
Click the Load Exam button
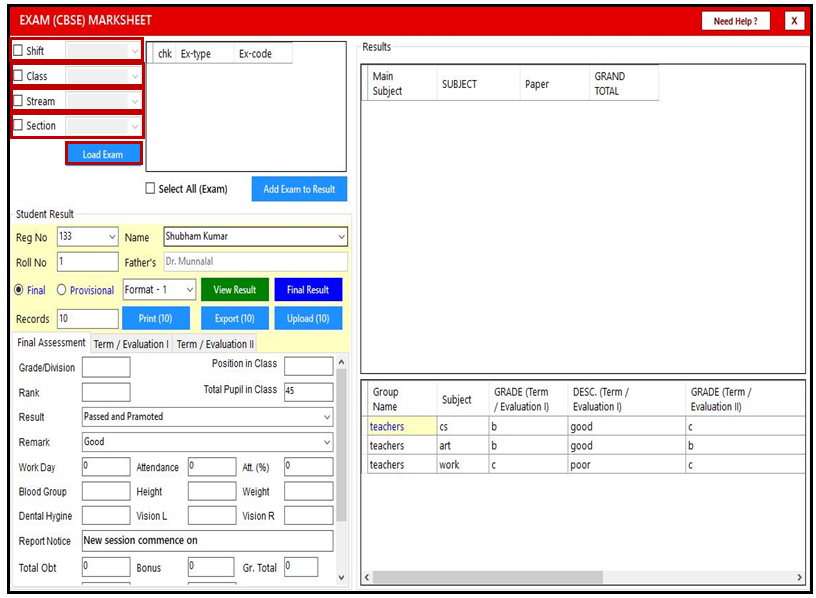pos(103,154)
